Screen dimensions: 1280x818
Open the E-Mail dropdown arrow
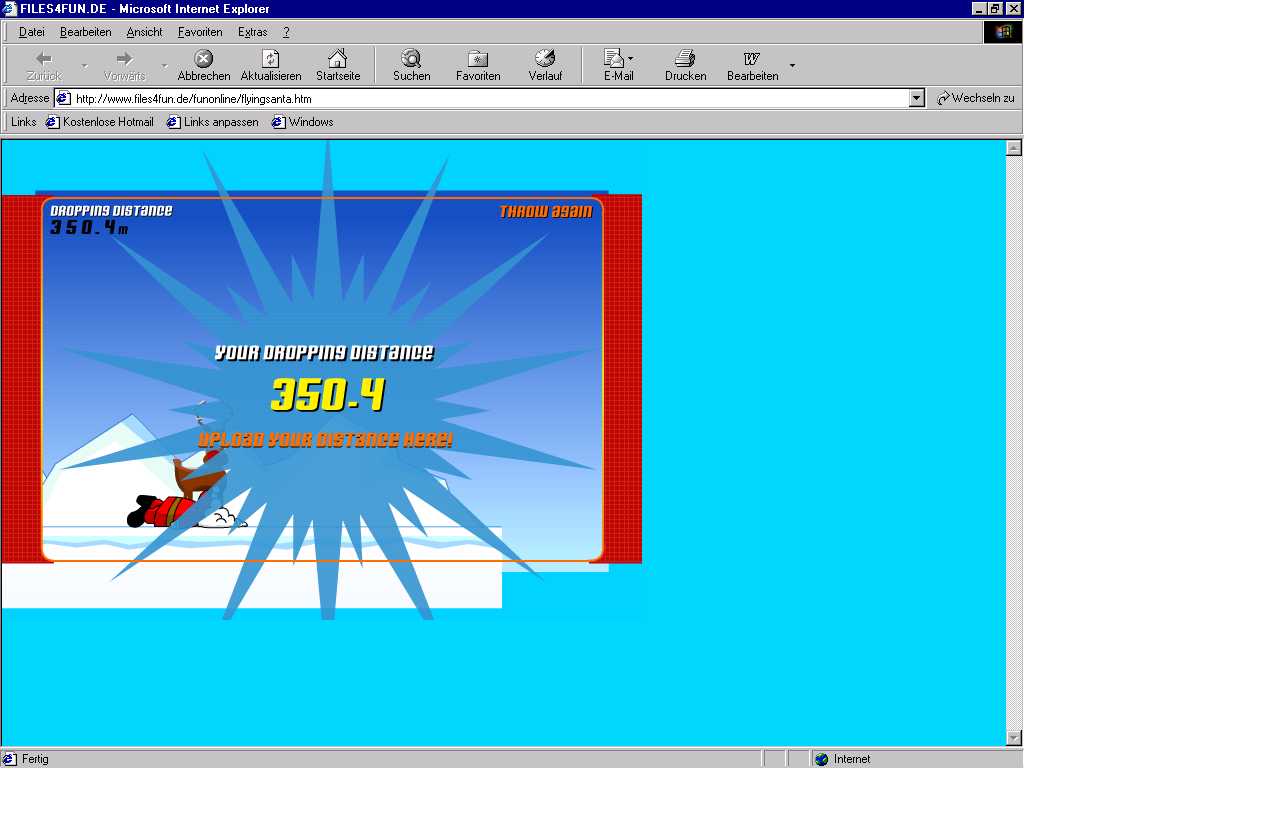[630, 59]
